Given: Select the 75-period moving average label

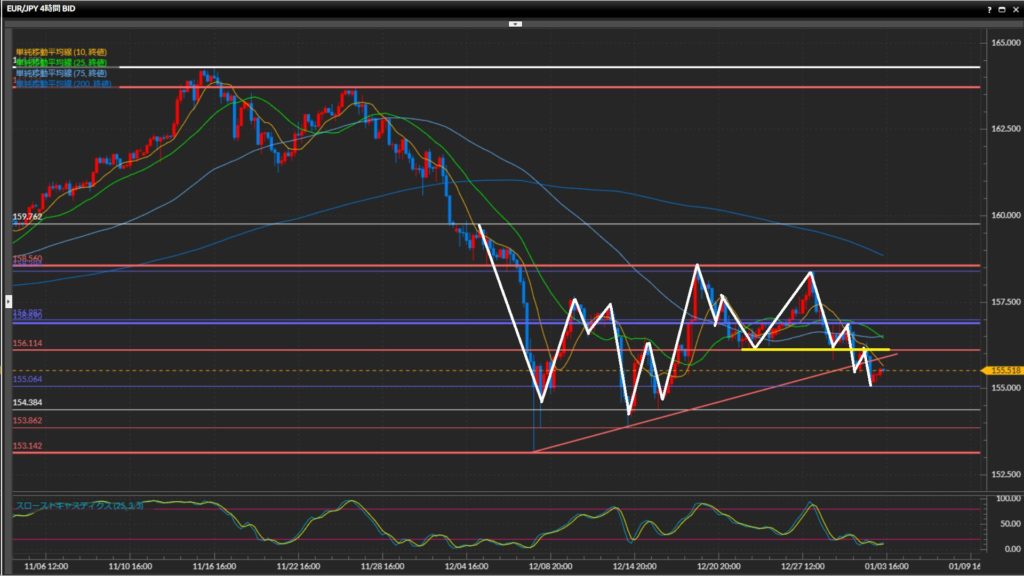Looking at the screenshot, I should (x=60, y=73).
